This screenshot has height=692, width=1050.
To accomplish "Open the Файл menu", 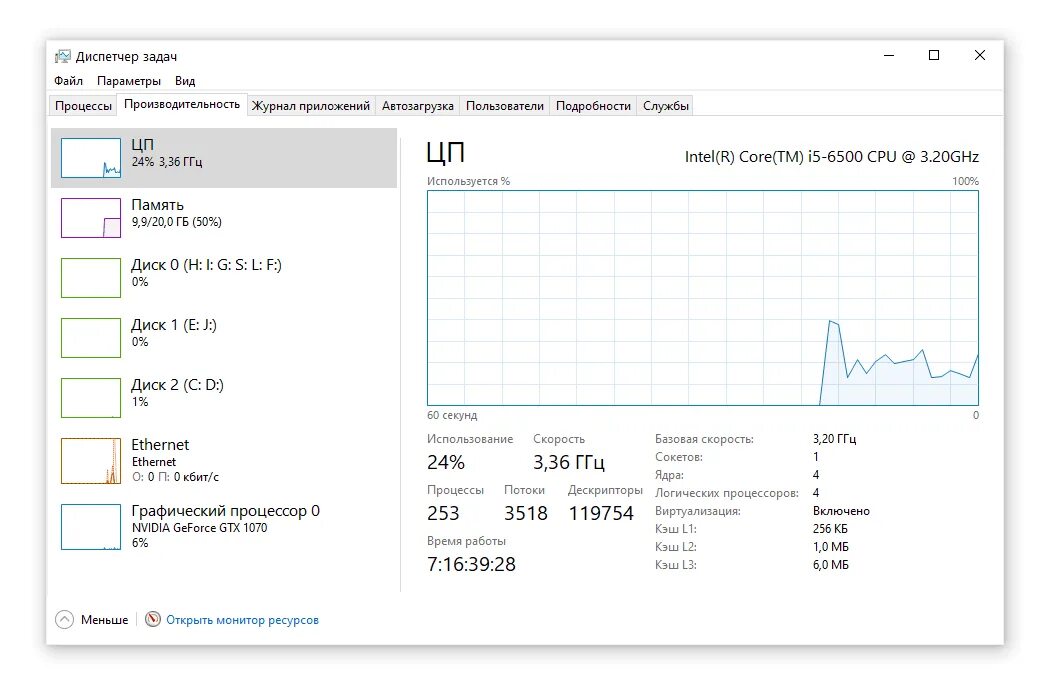I will [x=68, y=81].
